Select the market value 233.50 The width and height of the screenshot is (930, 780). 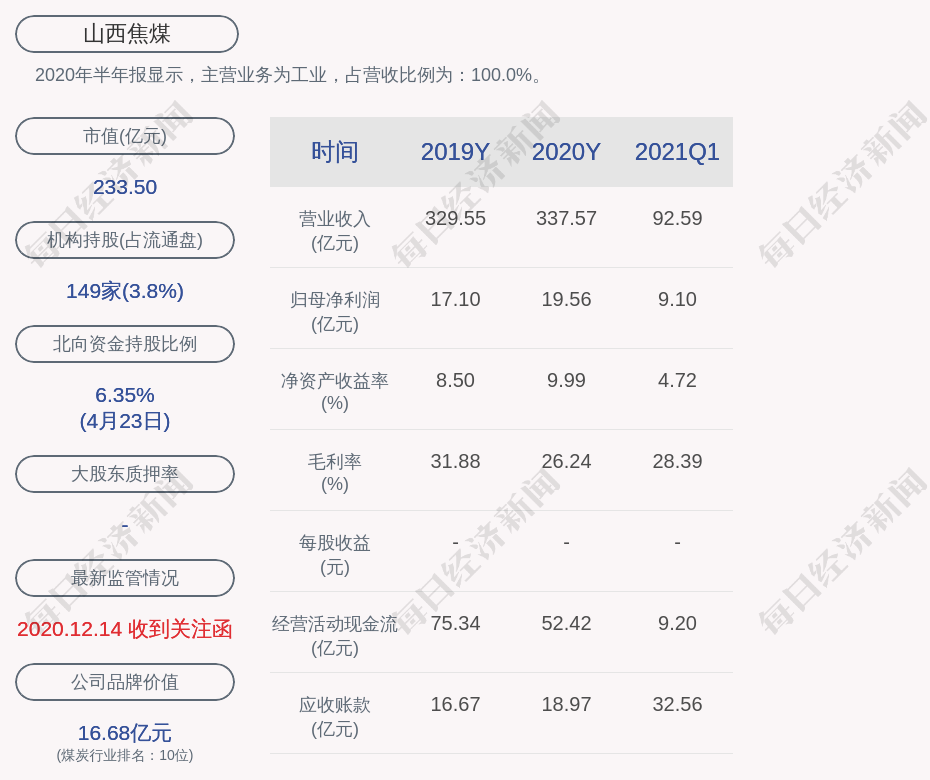125,187
